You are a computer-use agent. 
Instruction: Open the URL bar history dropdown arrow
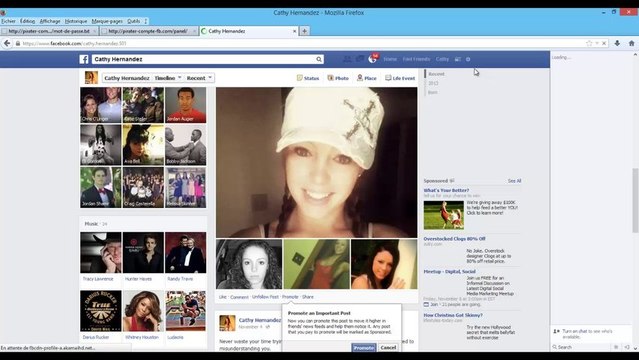[597, 43]
